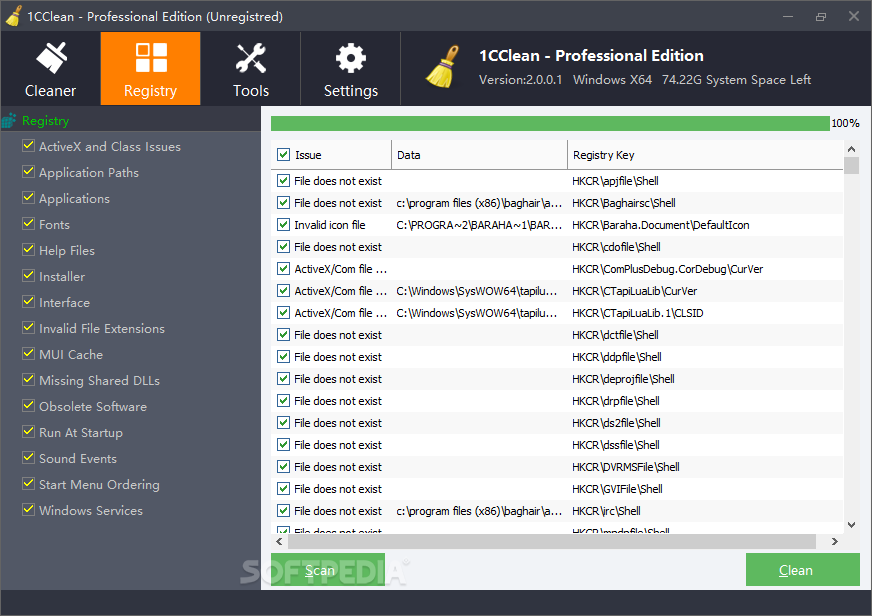
Task: Select HKCR\CTapiLuaLib\CurVer entry
Action: (x=635, y=291)
